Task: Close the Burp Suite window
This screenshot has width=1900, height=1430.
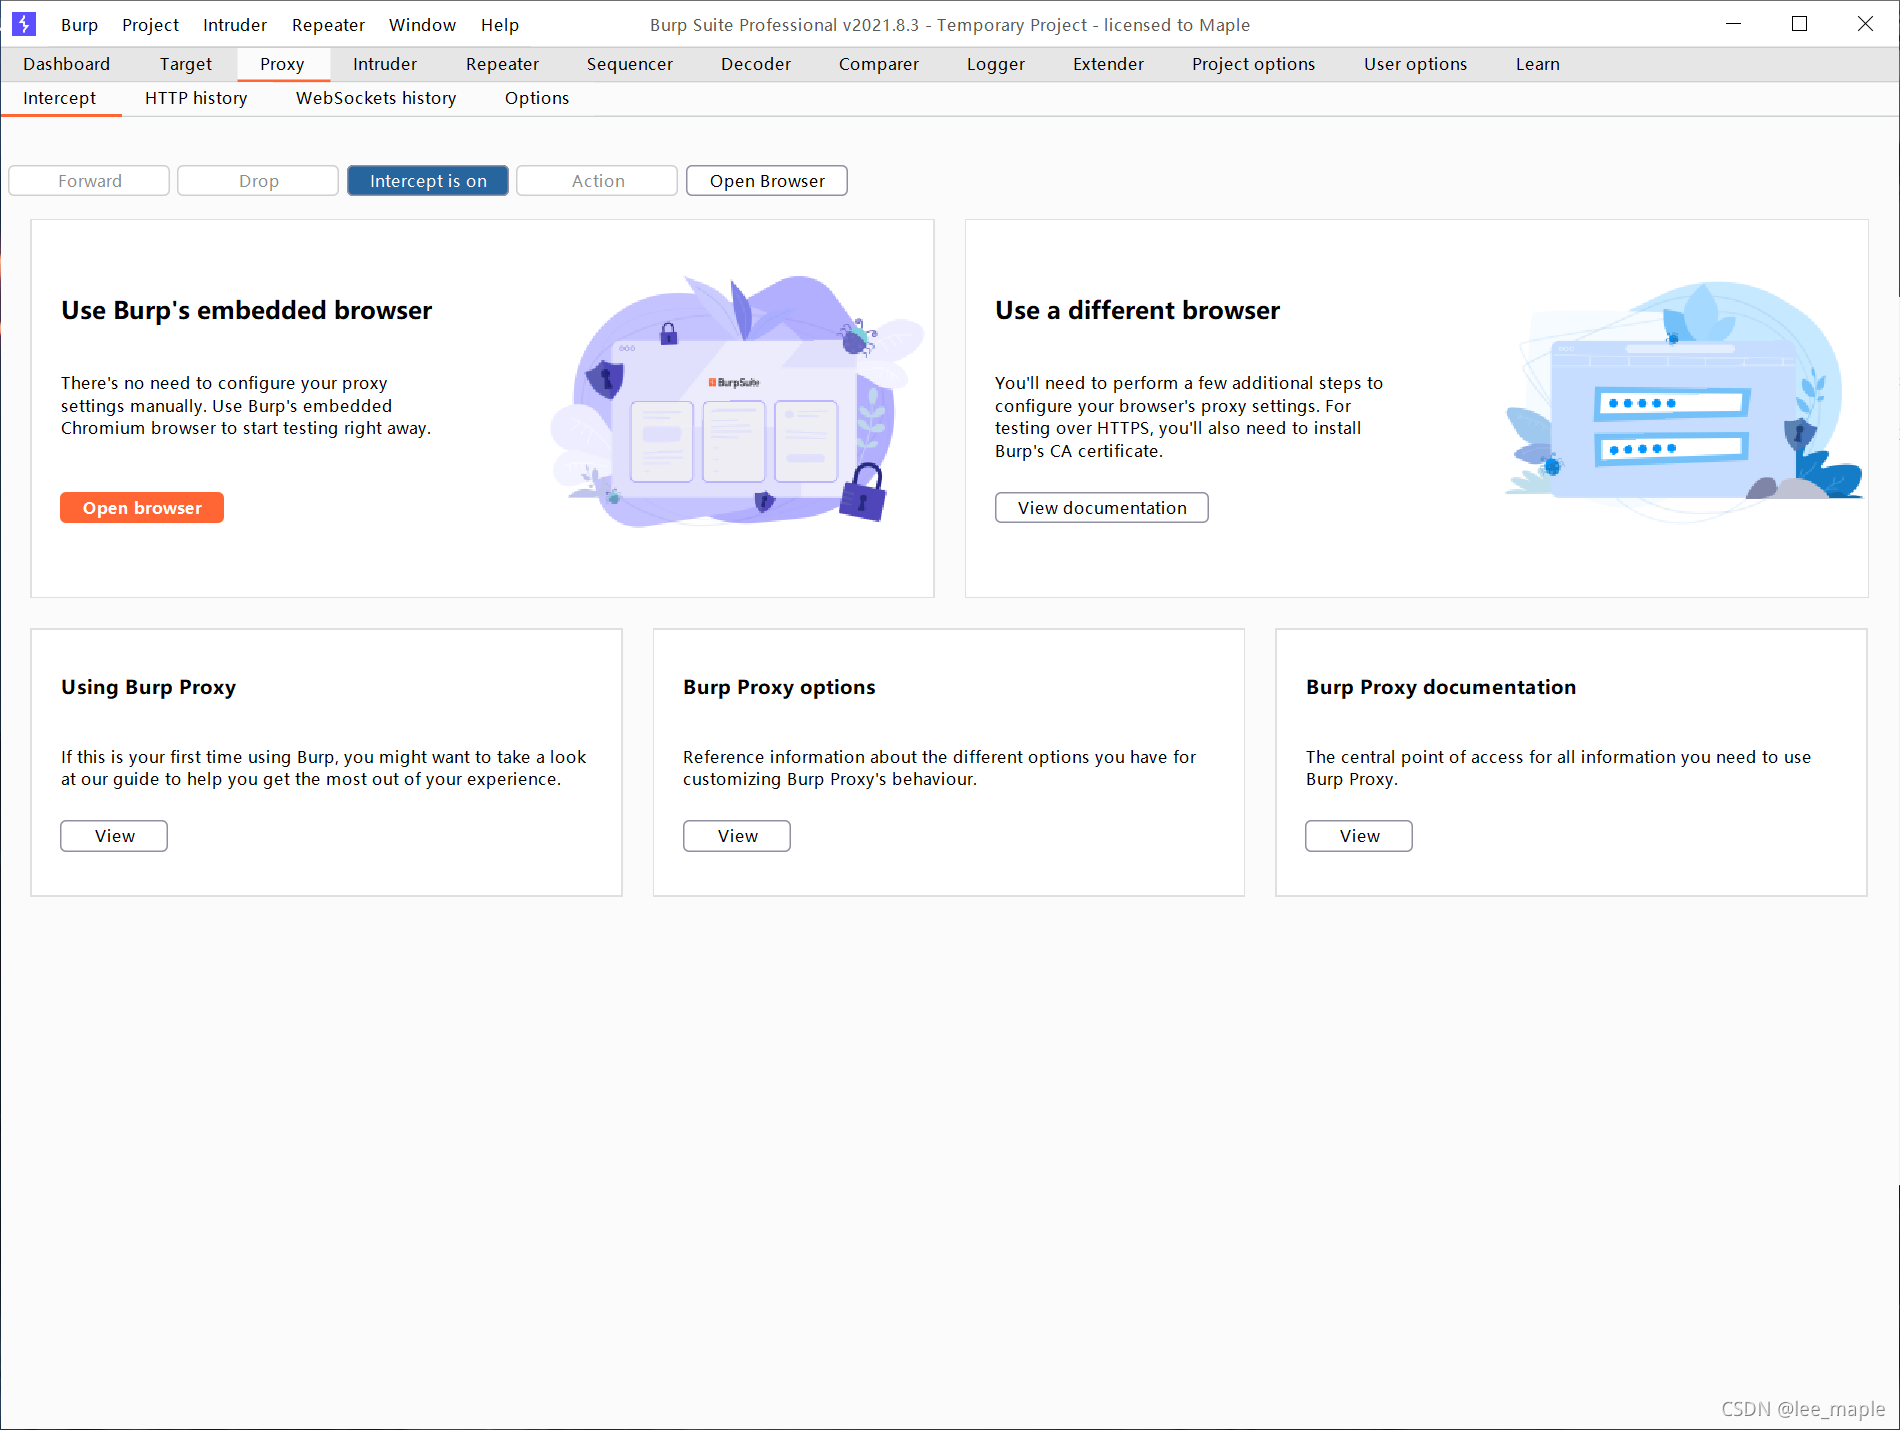Action: pyautogui.click(x=1866, y=24)
